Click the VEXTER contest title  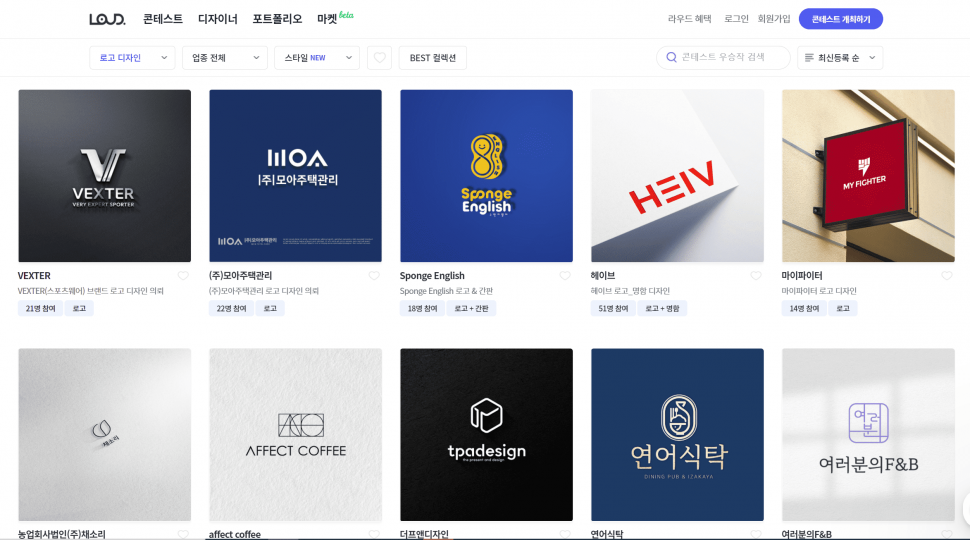pos(34,276)
